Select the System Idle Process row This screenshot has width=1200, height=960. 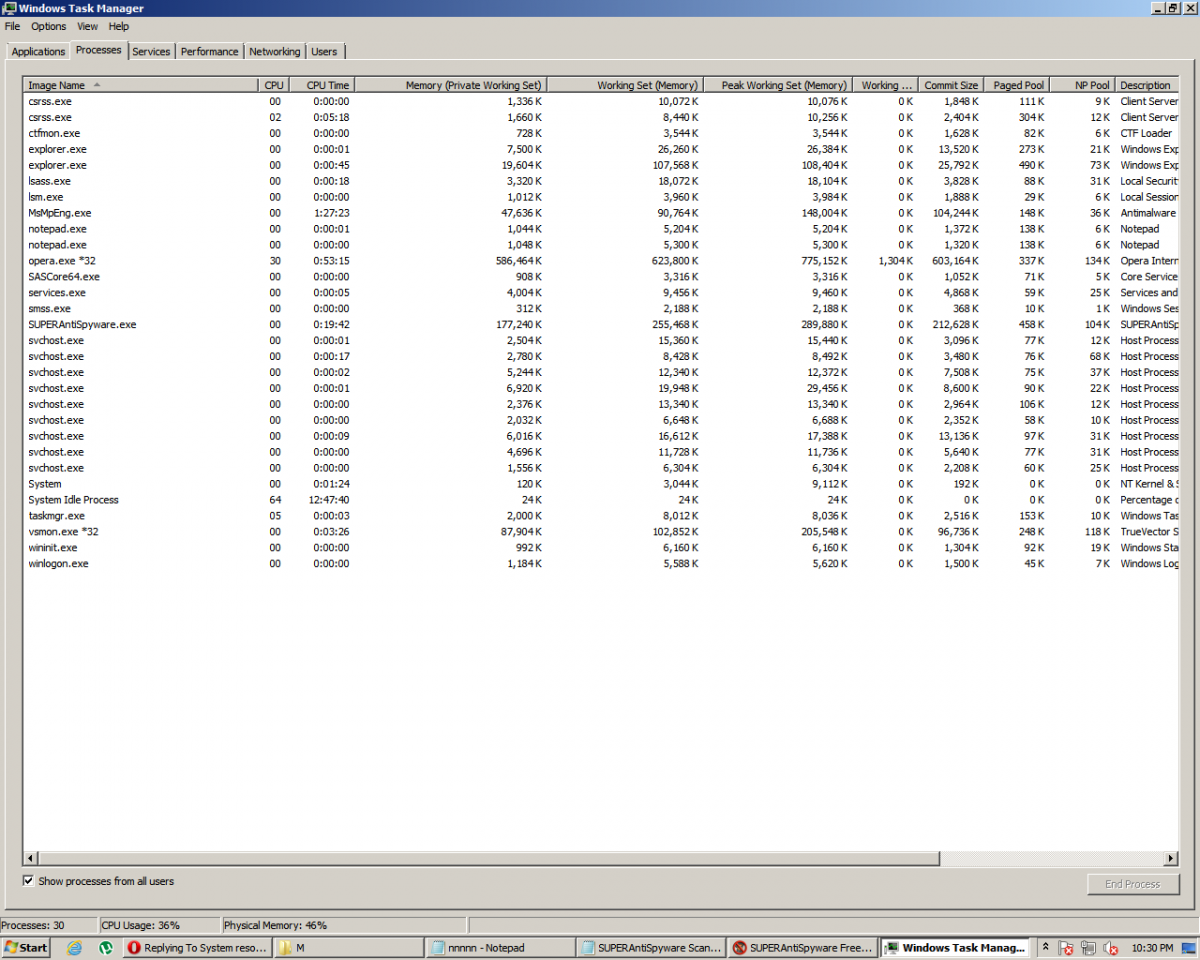click(600, 500)
